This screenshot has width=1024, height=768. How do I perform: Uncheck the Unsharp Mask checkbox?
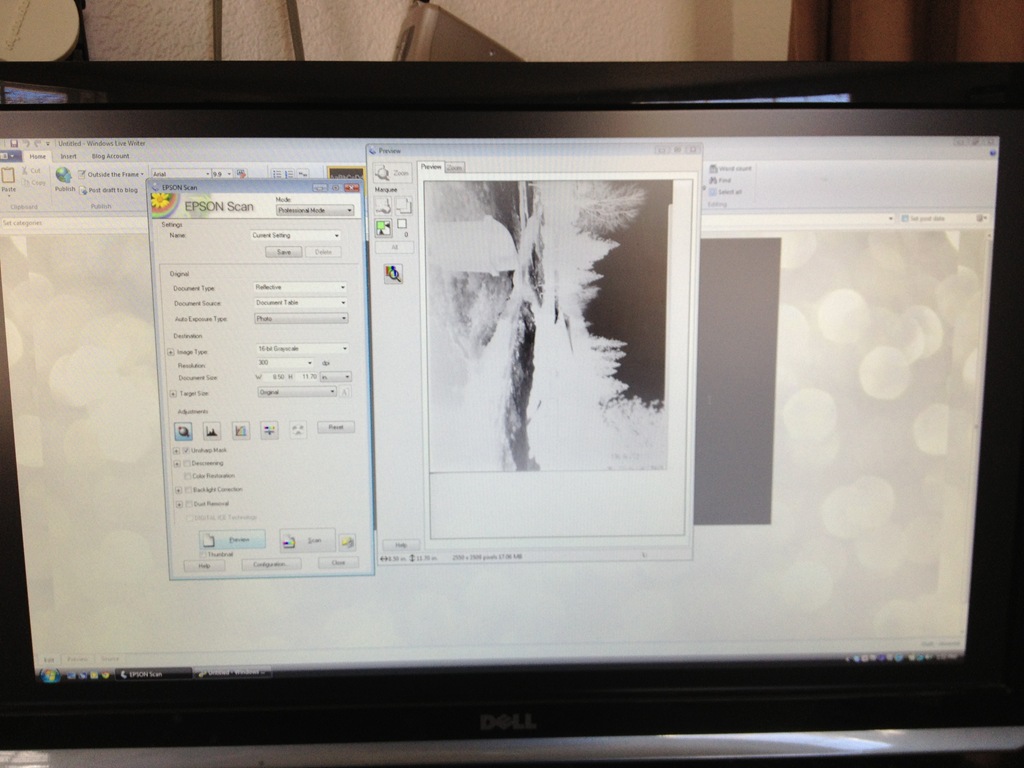coord(186,451)
